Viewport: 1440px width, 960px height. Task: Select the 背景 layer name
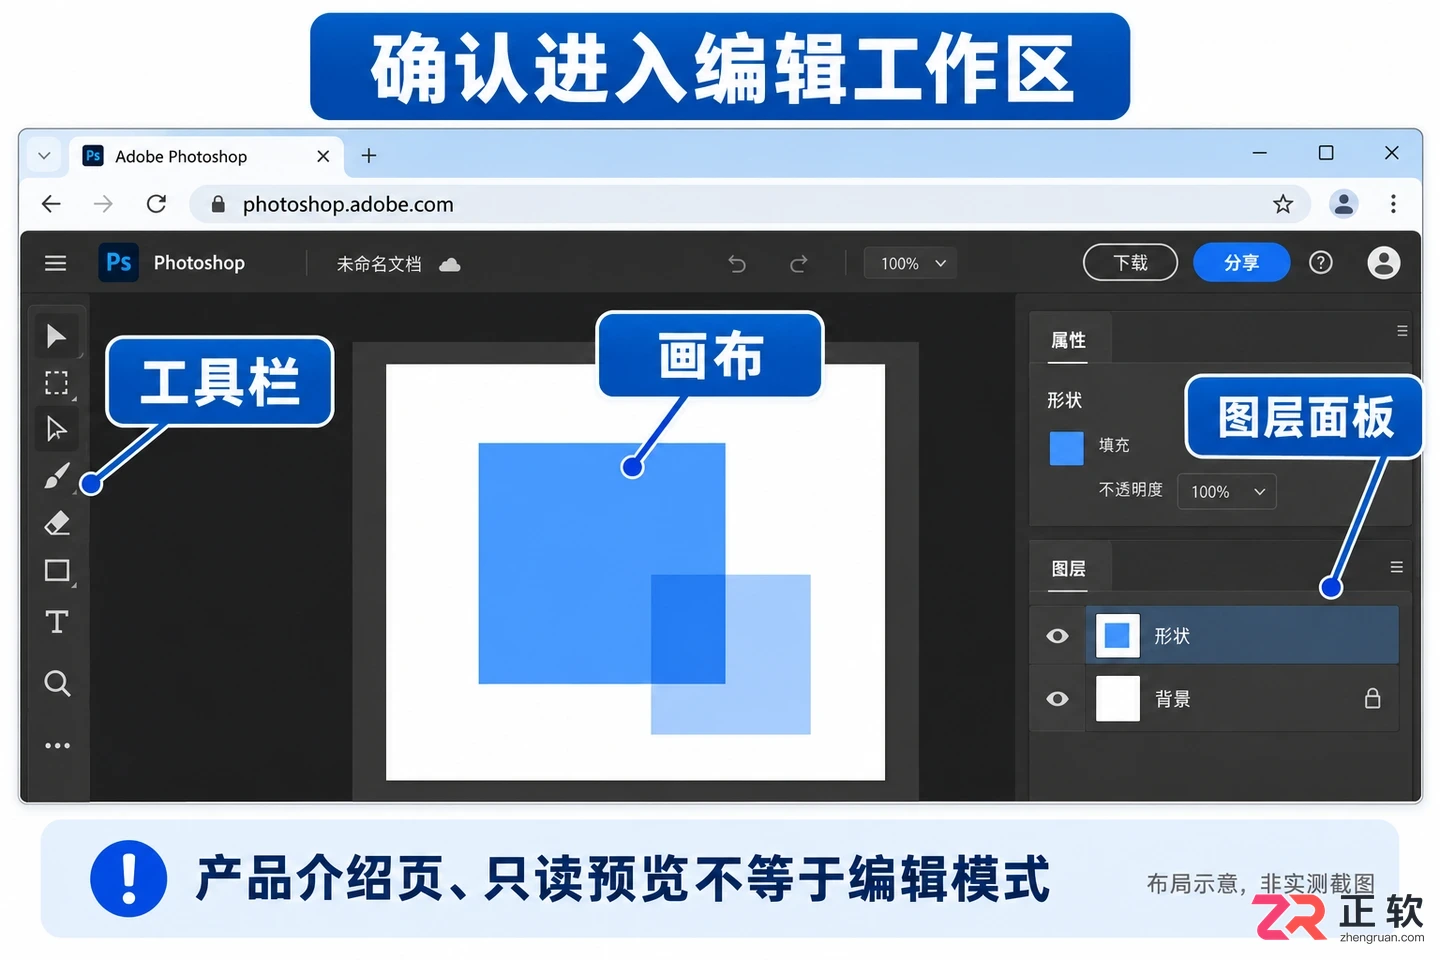tap(1172, 699)
